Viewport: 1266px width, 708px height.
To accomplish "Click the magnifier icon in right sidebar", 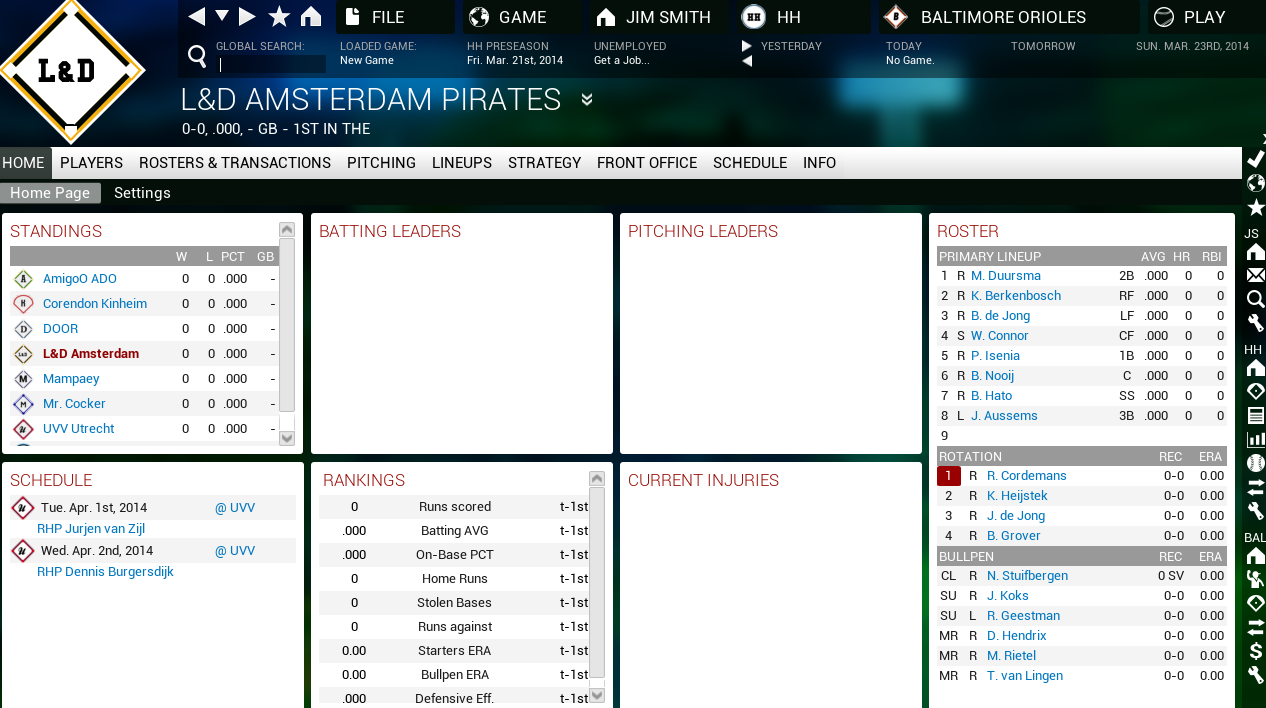I will tap(1256, 299).
